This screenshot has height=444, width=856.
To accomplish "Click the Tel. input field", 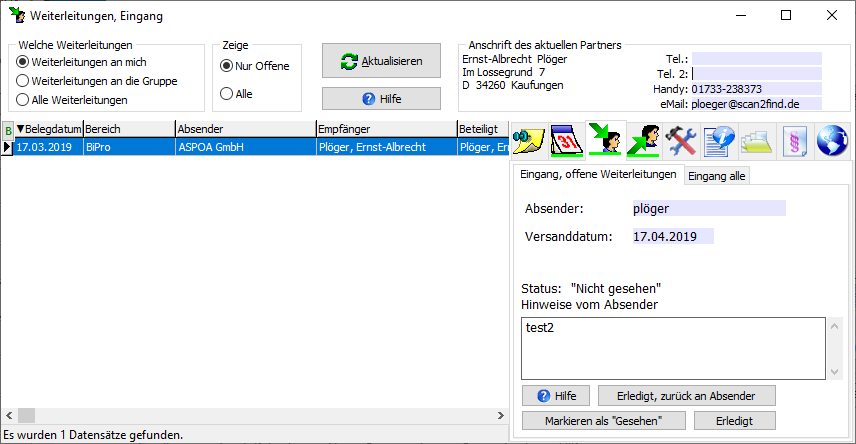I will pos(757,59).
